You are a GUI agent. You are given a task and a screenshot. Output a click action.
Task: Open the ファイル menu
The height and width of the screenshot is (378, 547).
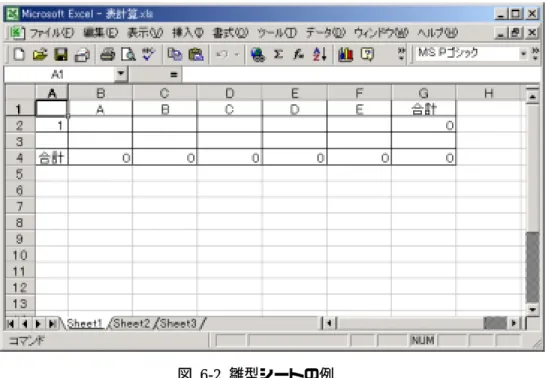[x=52, y=33]
